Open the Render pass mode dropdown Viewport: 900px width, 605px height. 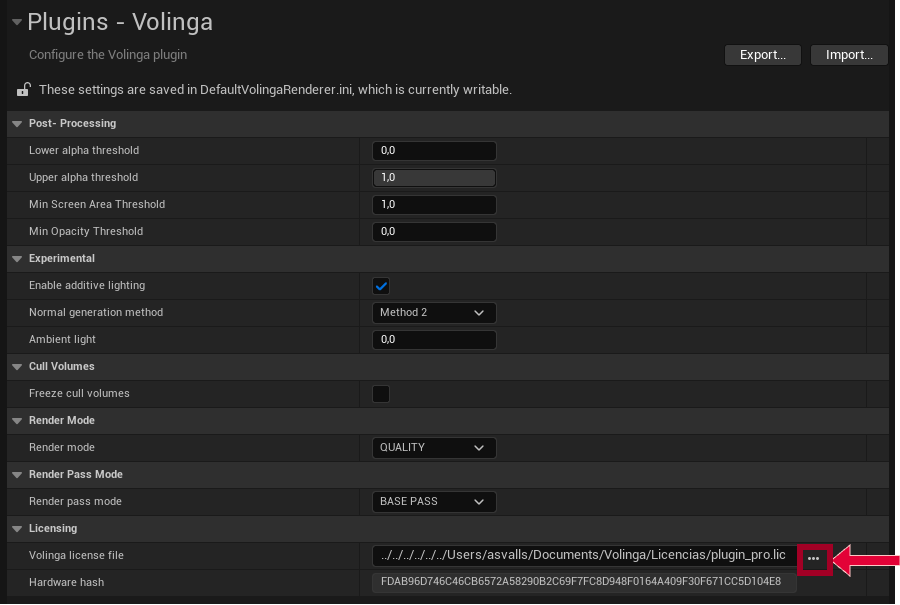click(x=434, y=502)
